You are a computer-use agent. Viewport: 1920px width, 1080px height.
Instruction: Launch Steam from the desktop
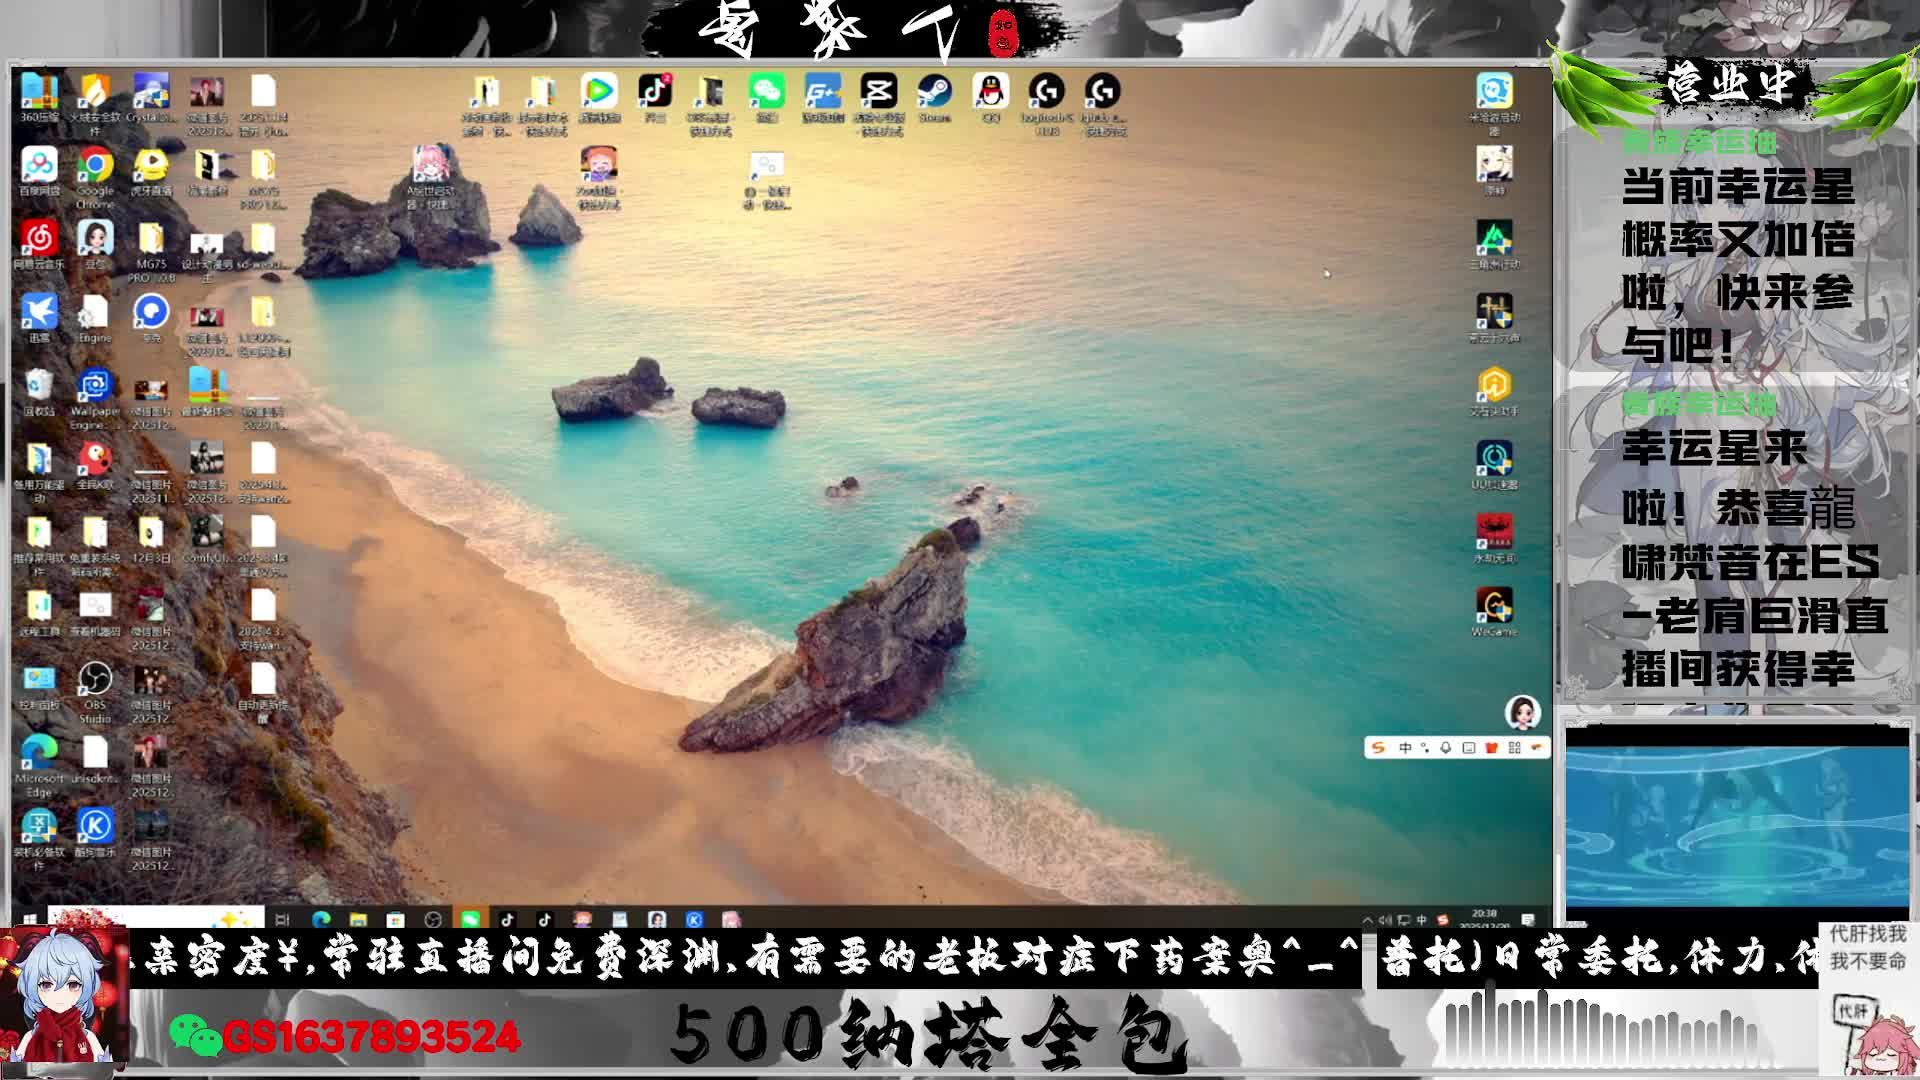tap(935, 92)
